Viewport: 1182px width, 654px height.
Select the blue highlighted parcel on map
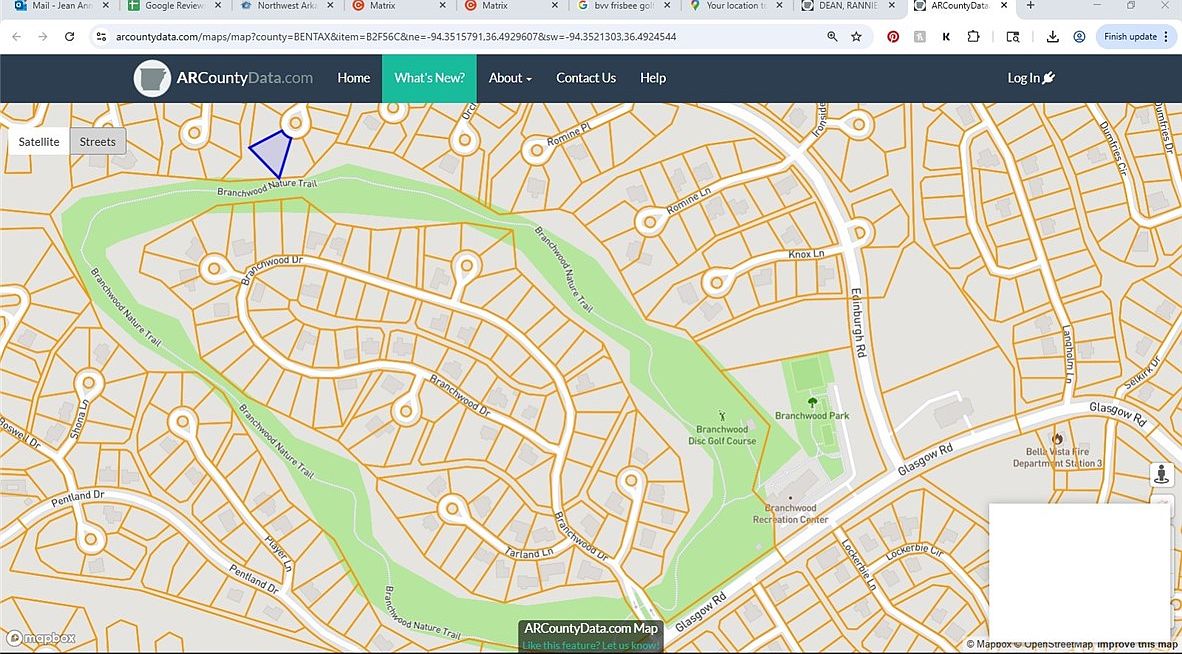273,155
